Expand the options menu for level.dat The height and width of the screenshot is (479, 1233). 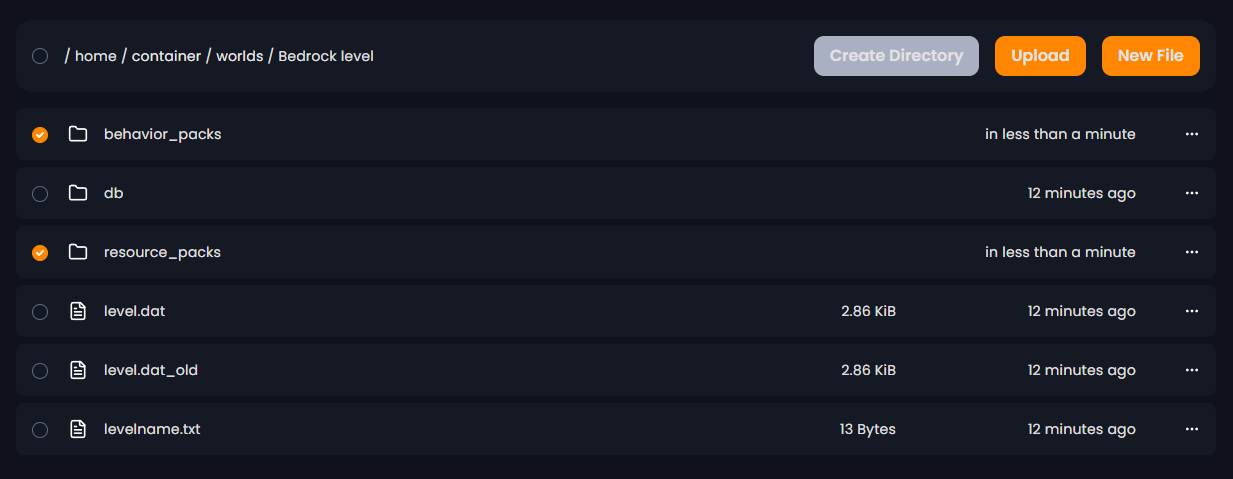[x=1191, y=311]
